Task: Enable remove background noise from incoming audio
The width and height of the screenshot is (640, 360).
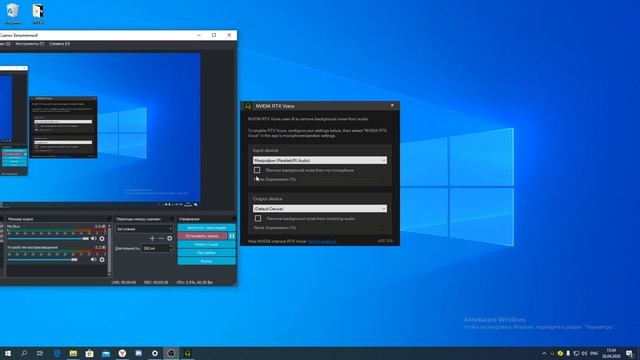Action: (258, 219)
